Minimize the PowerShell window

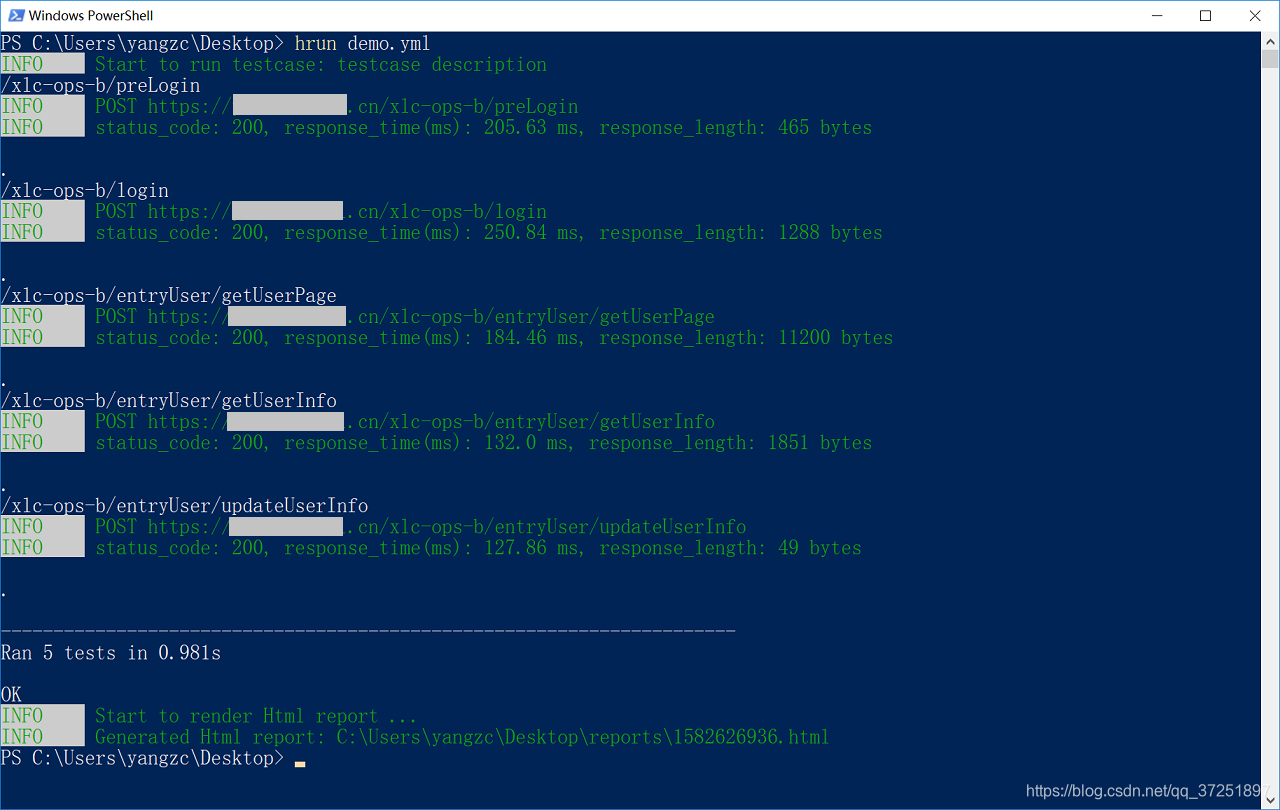[1158, 16]
